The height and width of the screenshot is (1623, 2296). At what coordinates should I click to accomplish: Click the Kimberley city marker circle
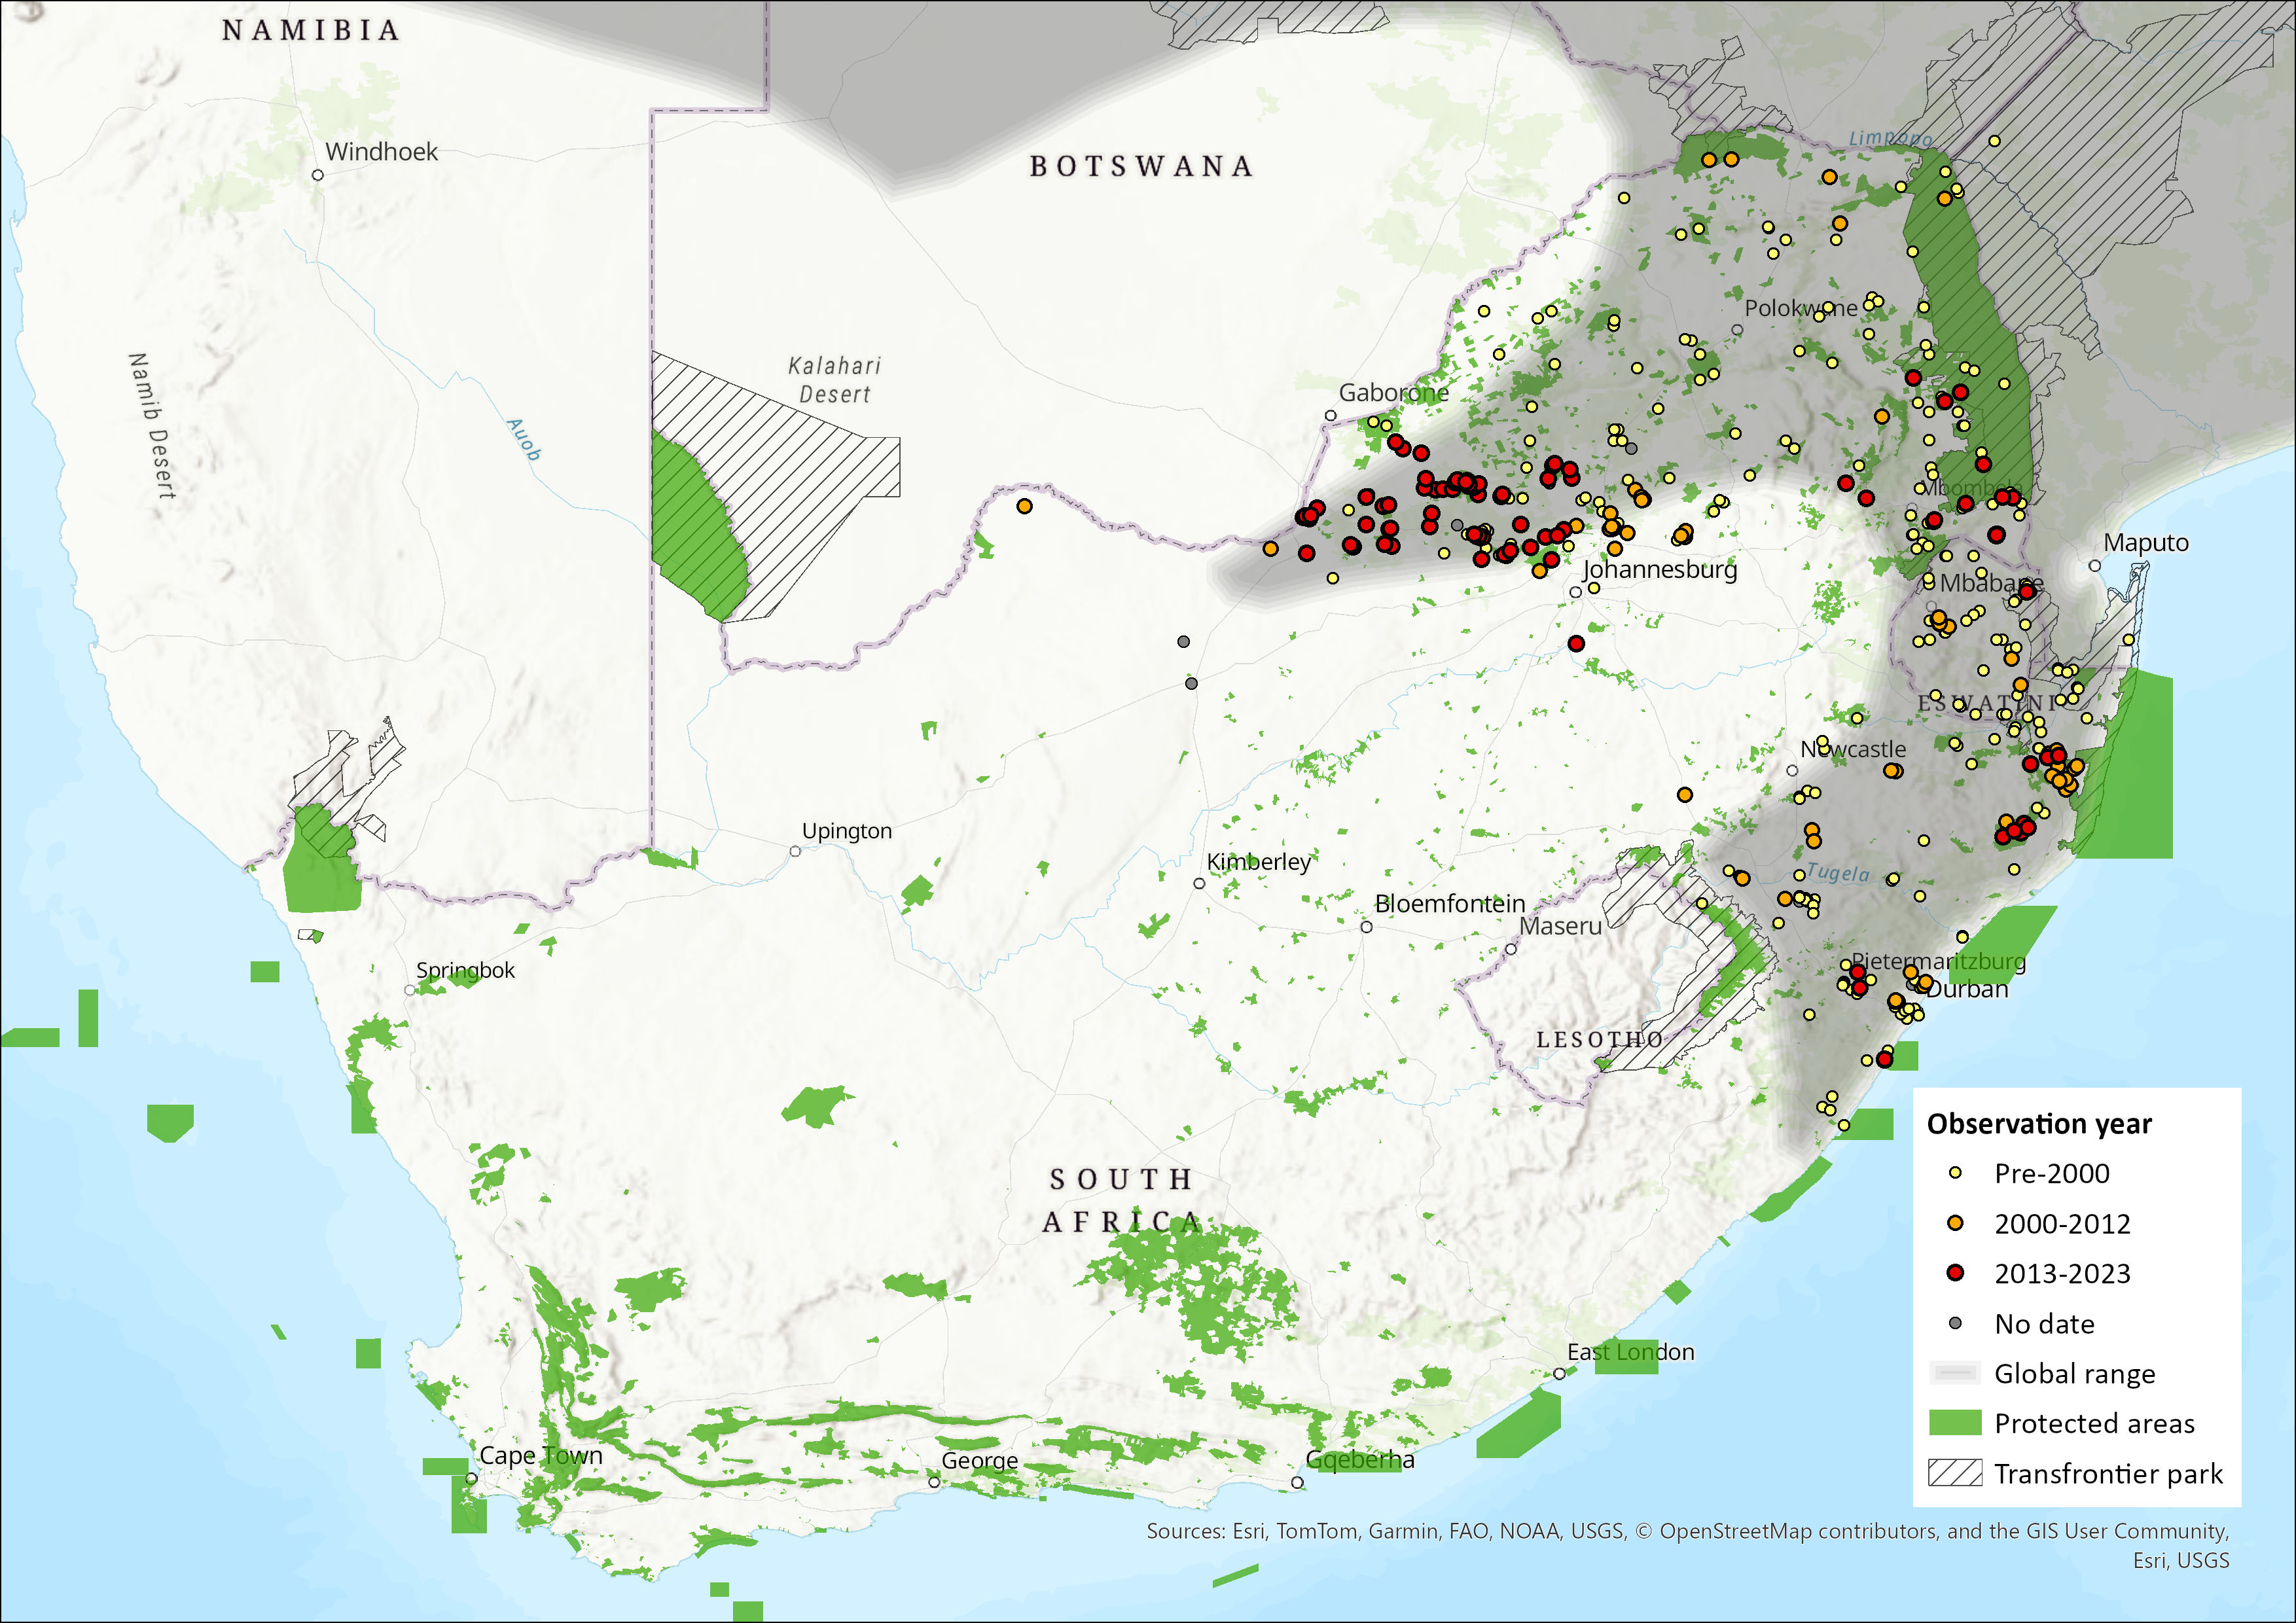tap(1199, 883)
